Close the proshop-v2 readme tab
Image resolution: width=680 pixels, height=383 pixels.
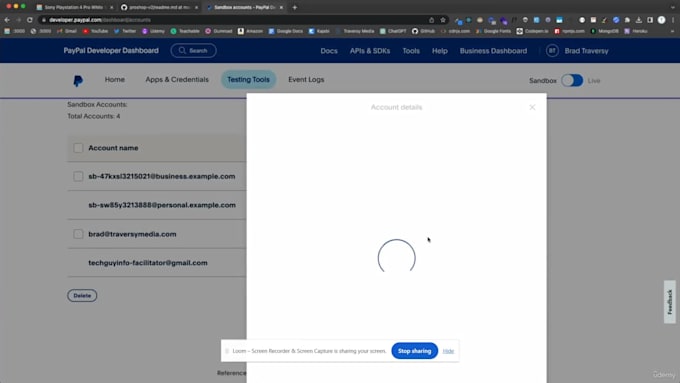click(x=196, y=7)
